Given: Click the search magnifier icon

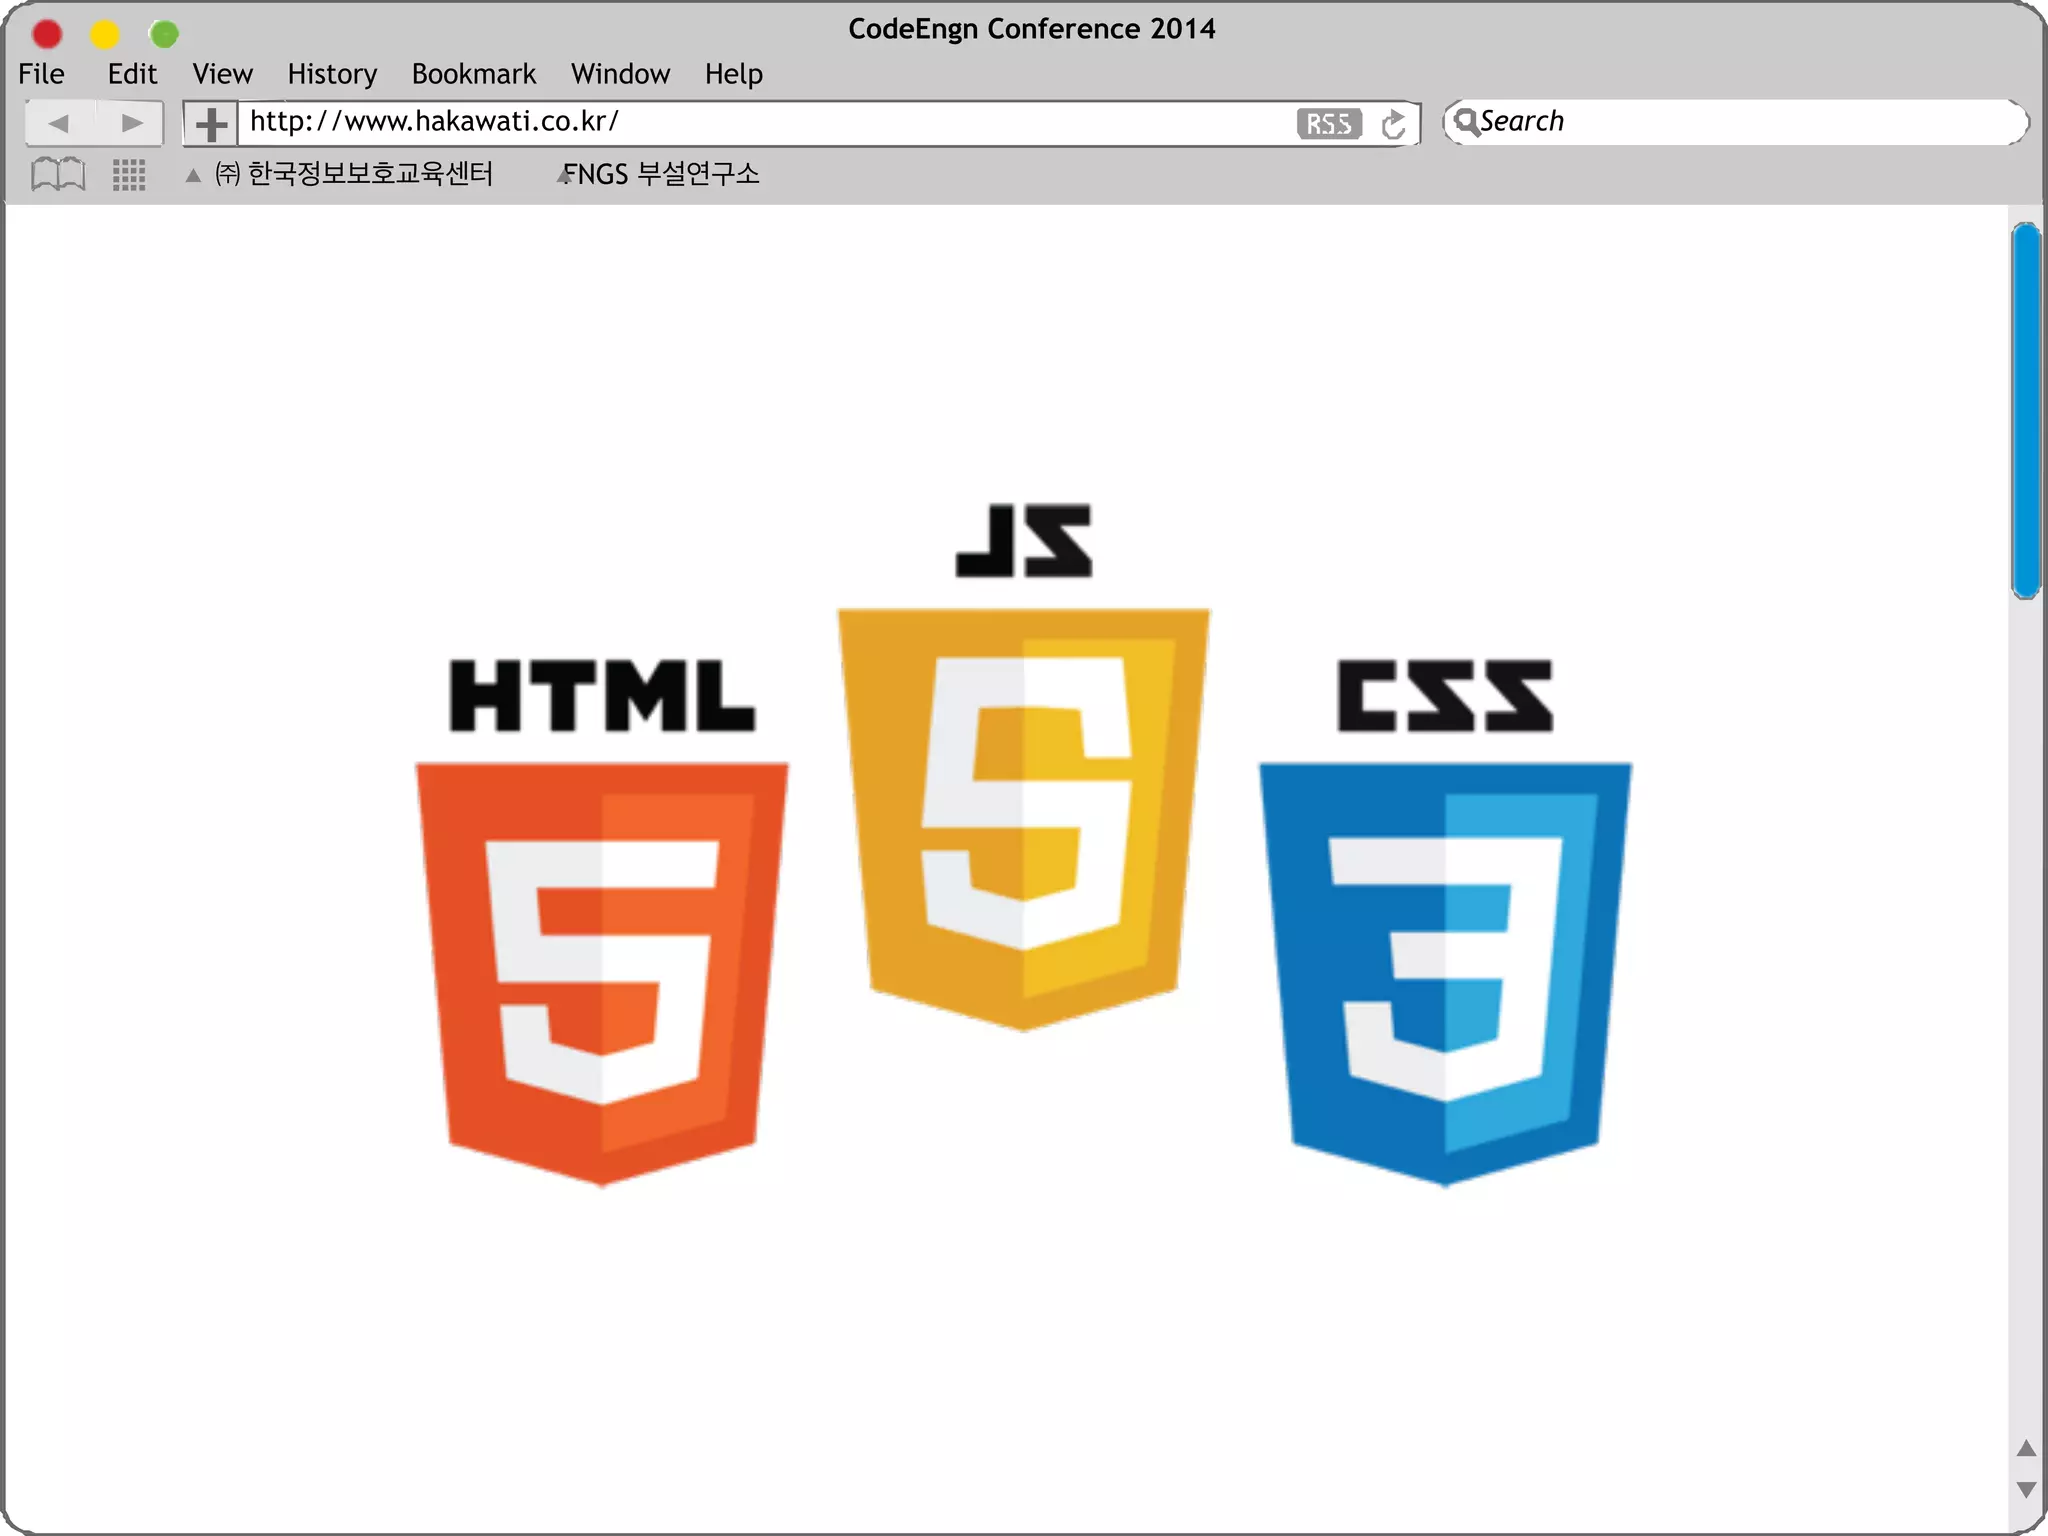Looking at the screenshot, I should pyautogui.click(x=1465, y=122).
